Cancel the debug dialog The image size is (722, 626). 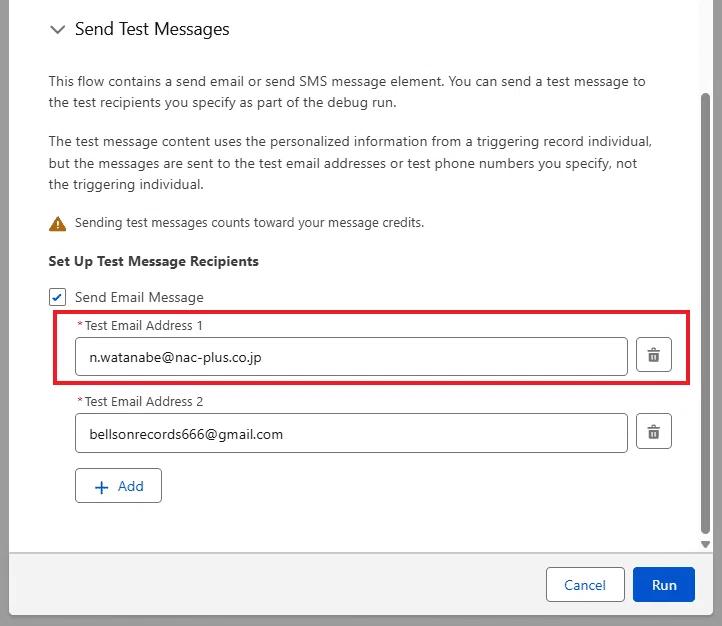pos(585,585)
